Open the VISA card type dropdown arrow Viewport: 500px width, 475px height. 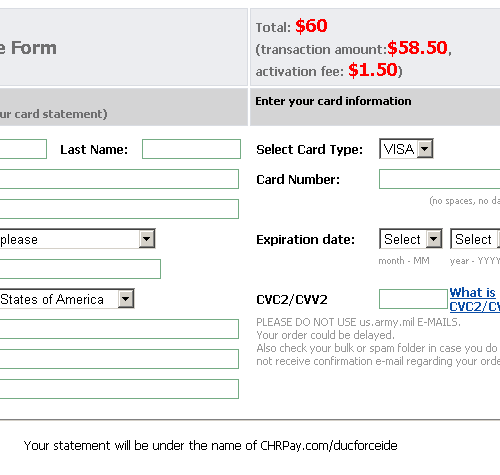(x=425, y=149)
